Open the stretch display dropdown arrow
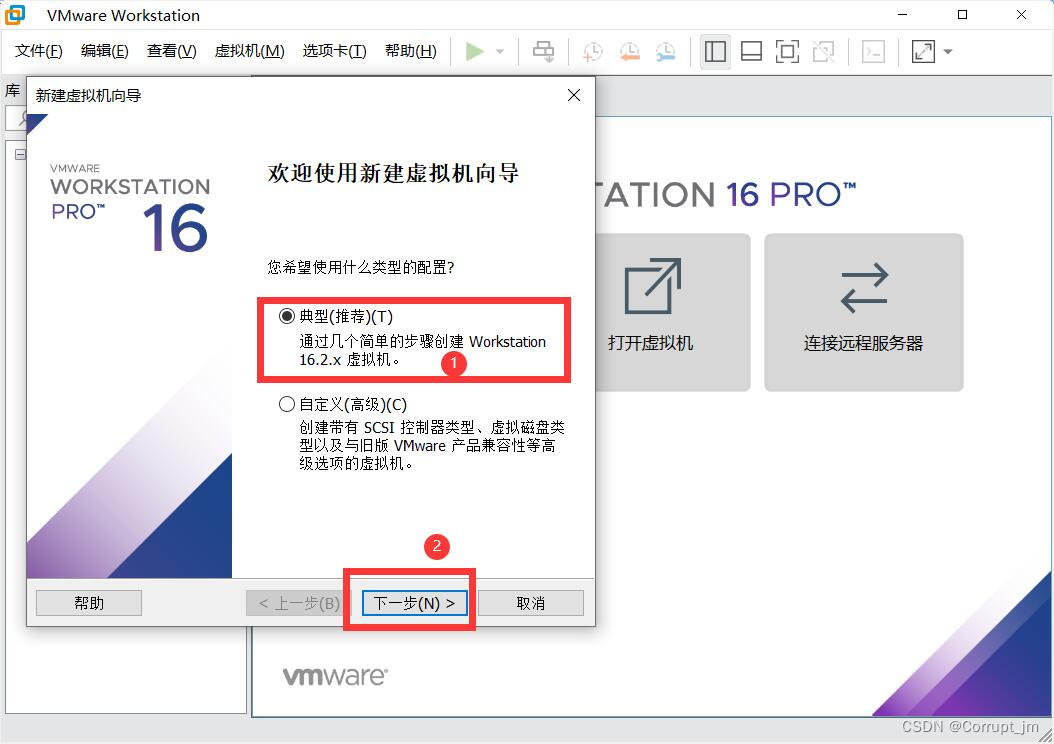Screen dimensions: 1054x744 pyautogui.click(x=948, y=52)
